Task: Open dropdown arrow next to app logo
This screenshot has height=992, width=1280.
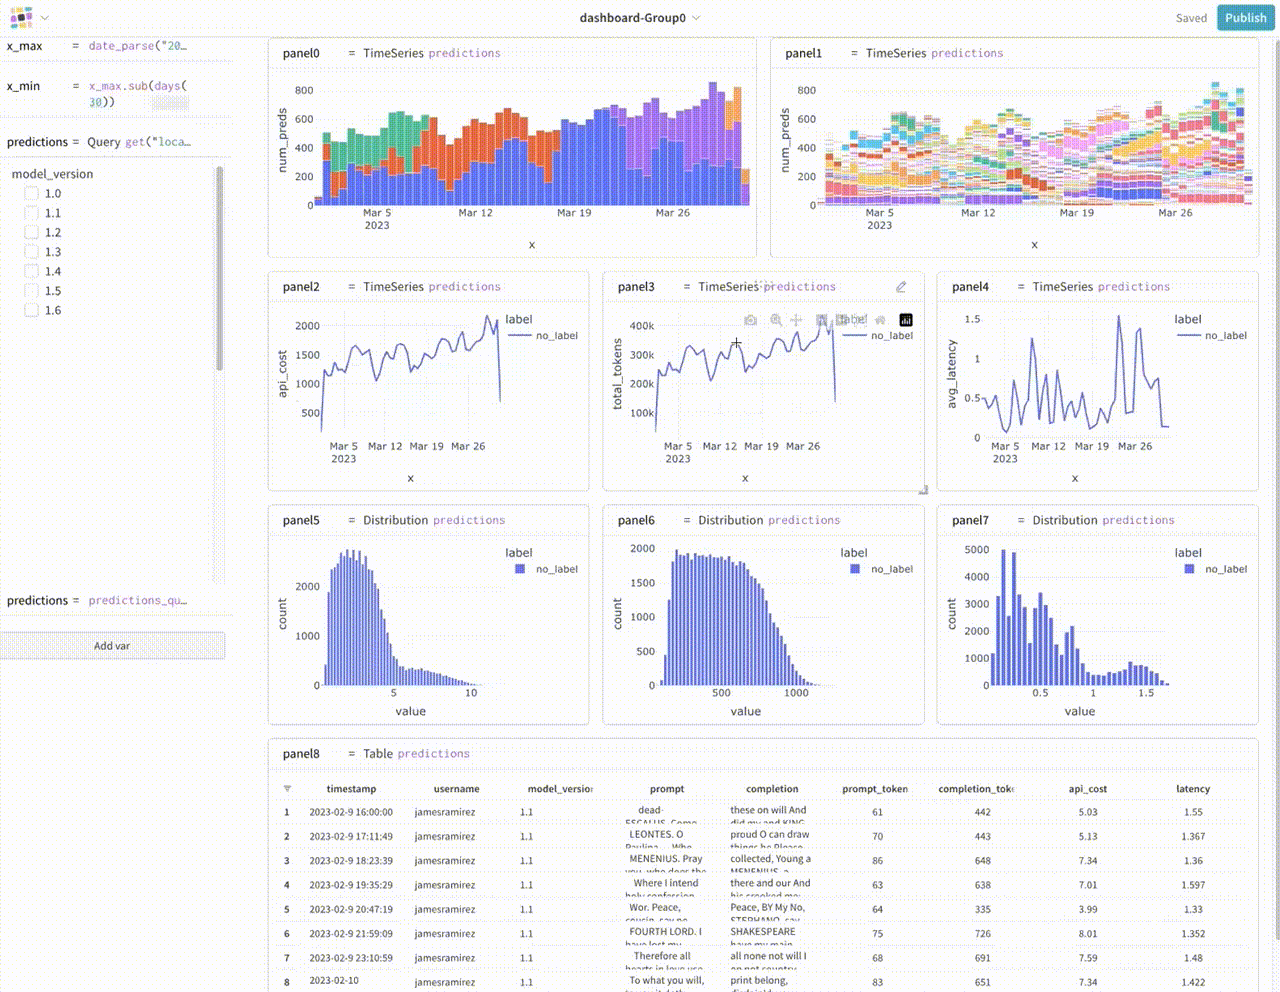Action: tap(44, 18)
